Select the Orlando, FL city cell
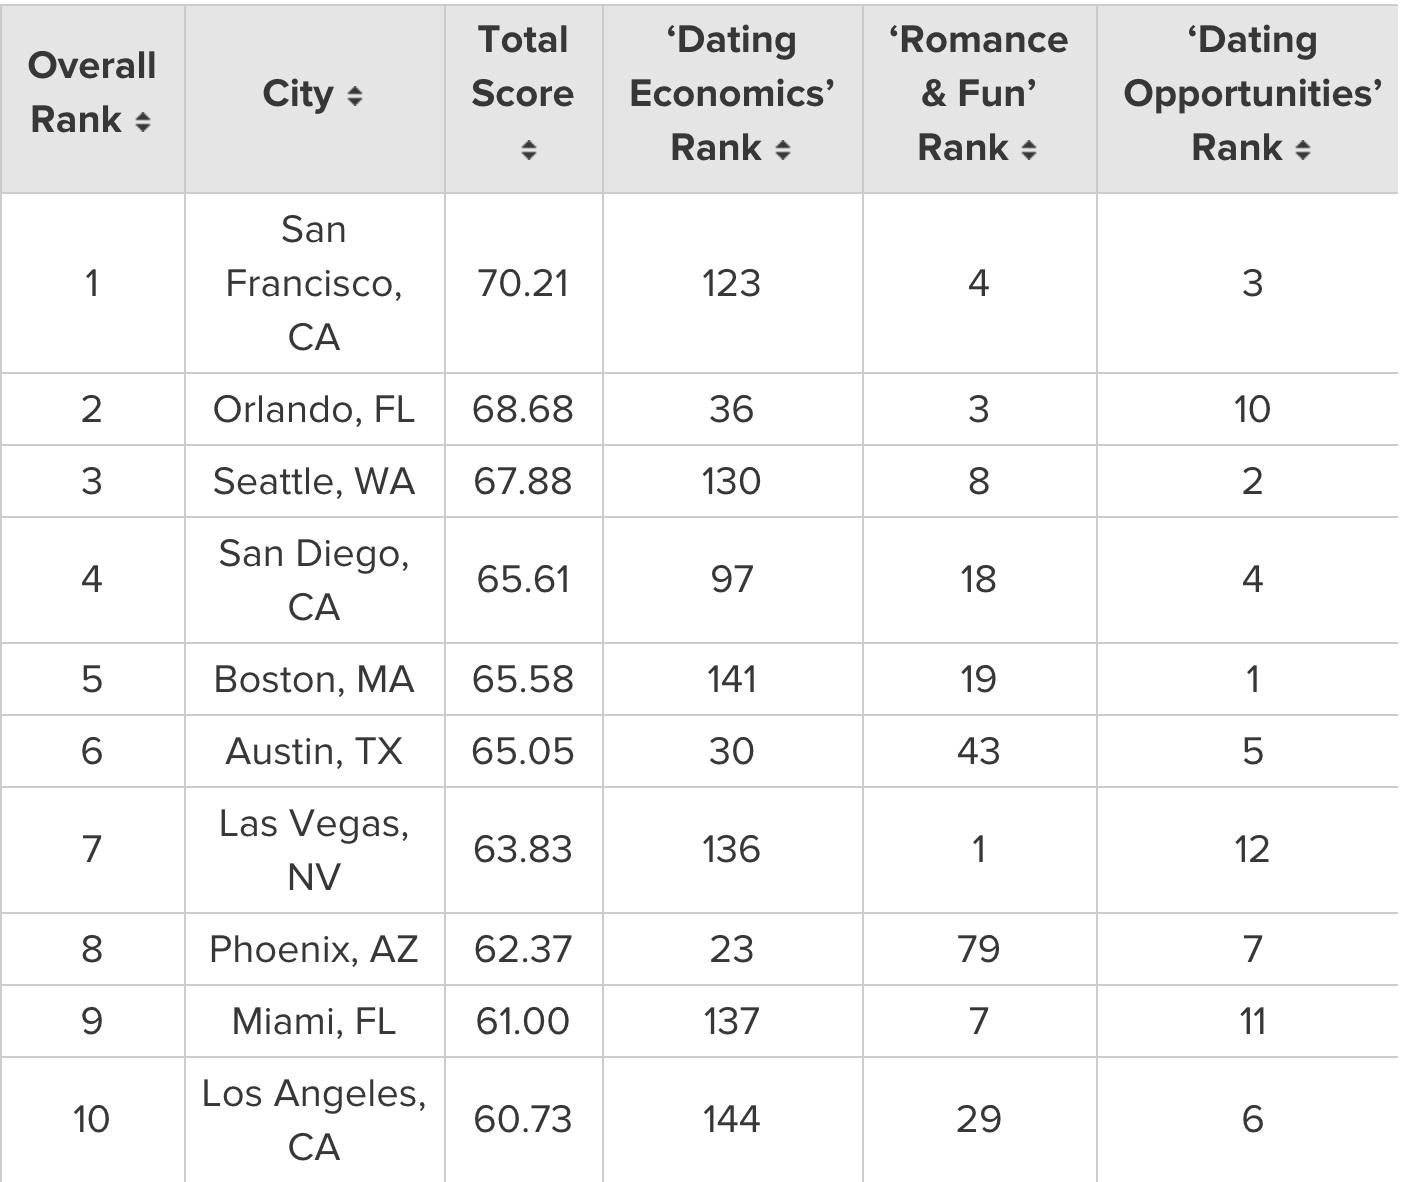 (x=314, y=409)
